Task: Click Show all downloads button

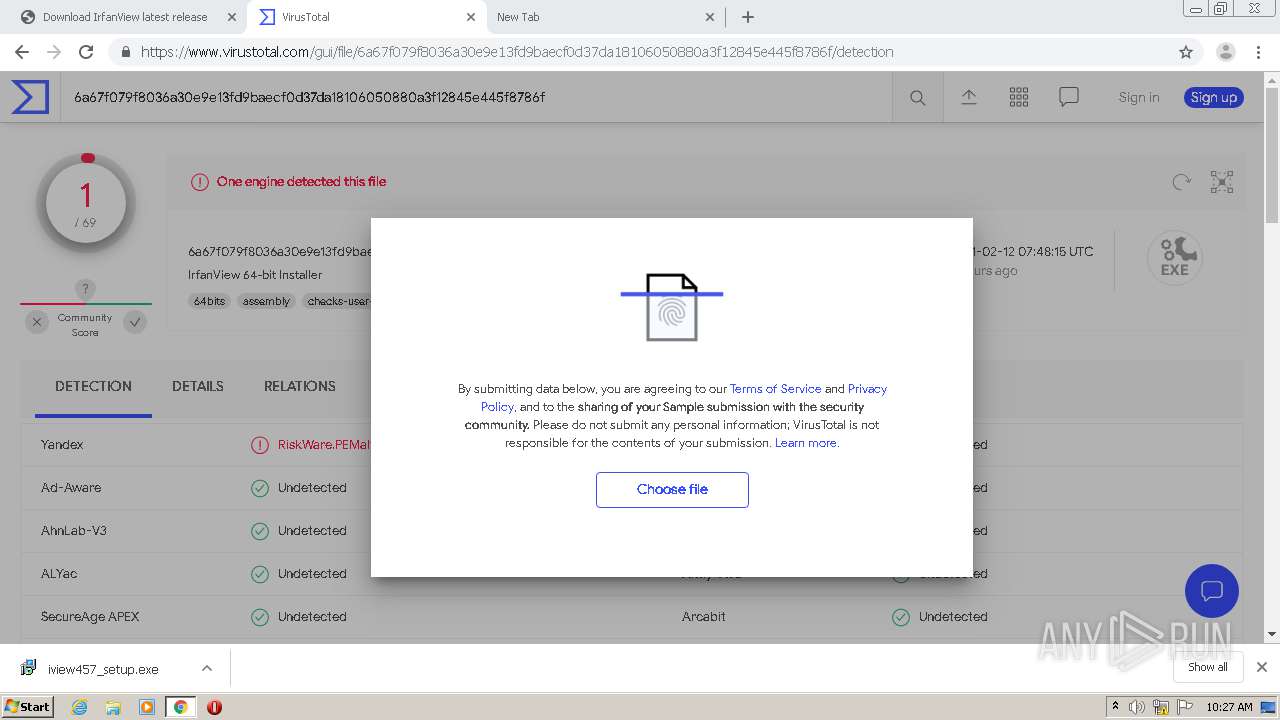Action: 1208,667
